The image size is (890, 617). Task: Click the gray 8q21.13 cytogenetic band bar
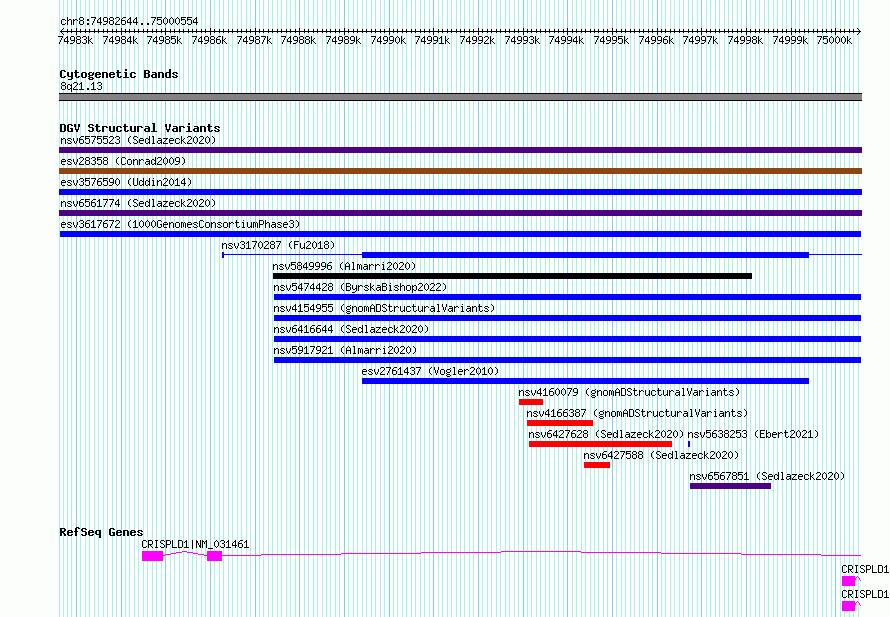[460, 97]
